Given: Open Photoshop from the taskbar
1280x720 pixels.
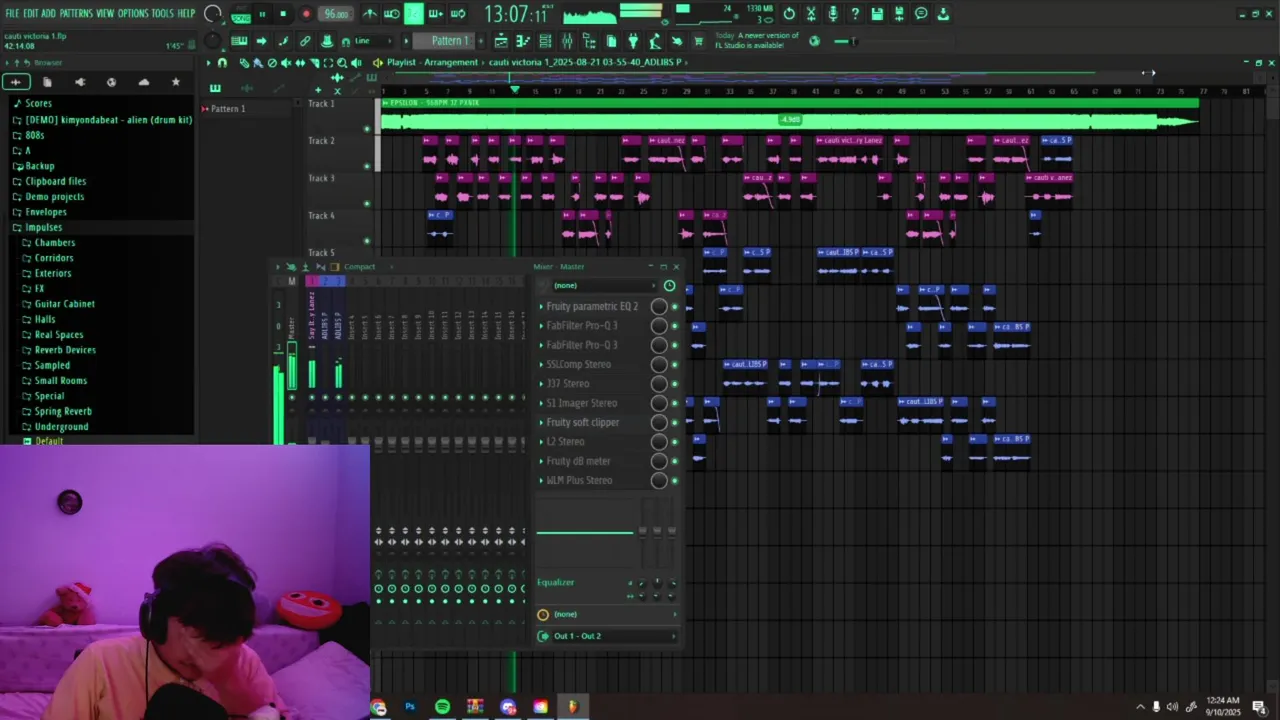Looking at the screenshot, I should point(410,707).
